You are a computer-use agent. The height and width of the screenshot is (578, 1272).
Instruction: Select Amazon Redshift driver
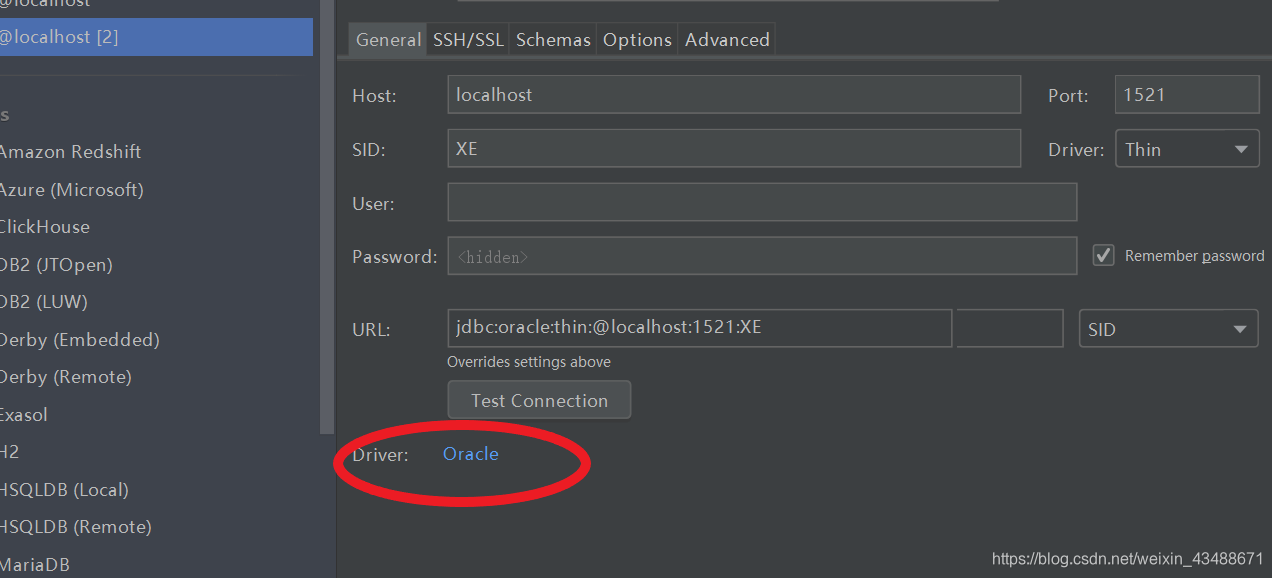pos(70,152)
